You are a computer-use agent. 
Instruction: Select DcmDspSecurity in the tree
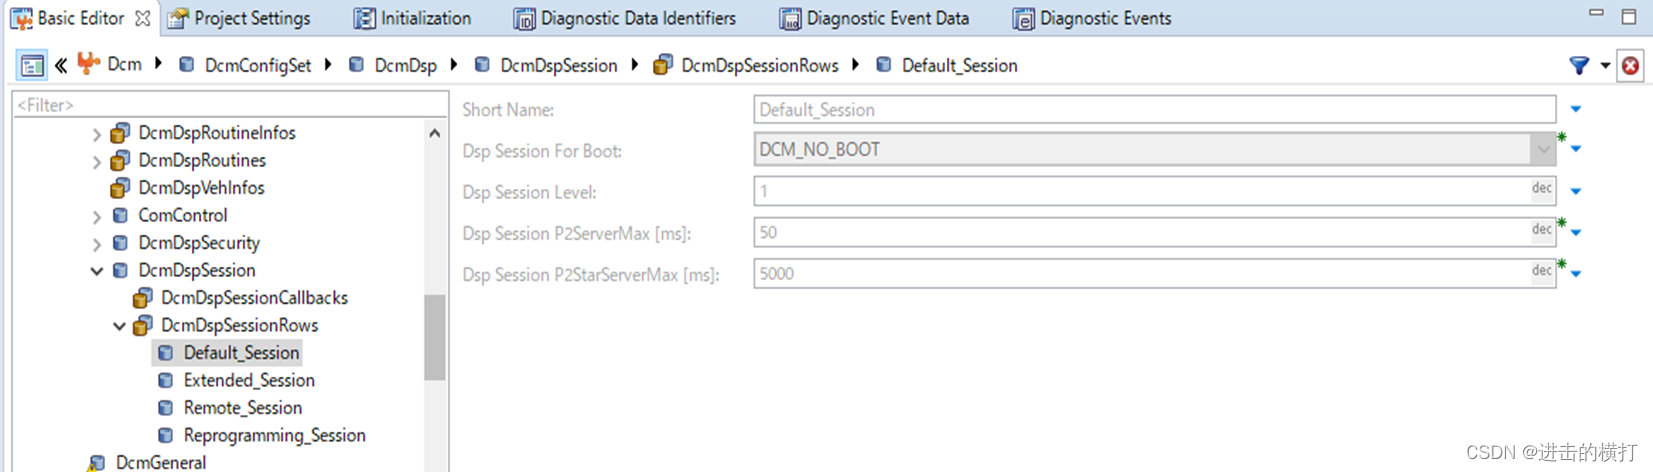point(199,242)
